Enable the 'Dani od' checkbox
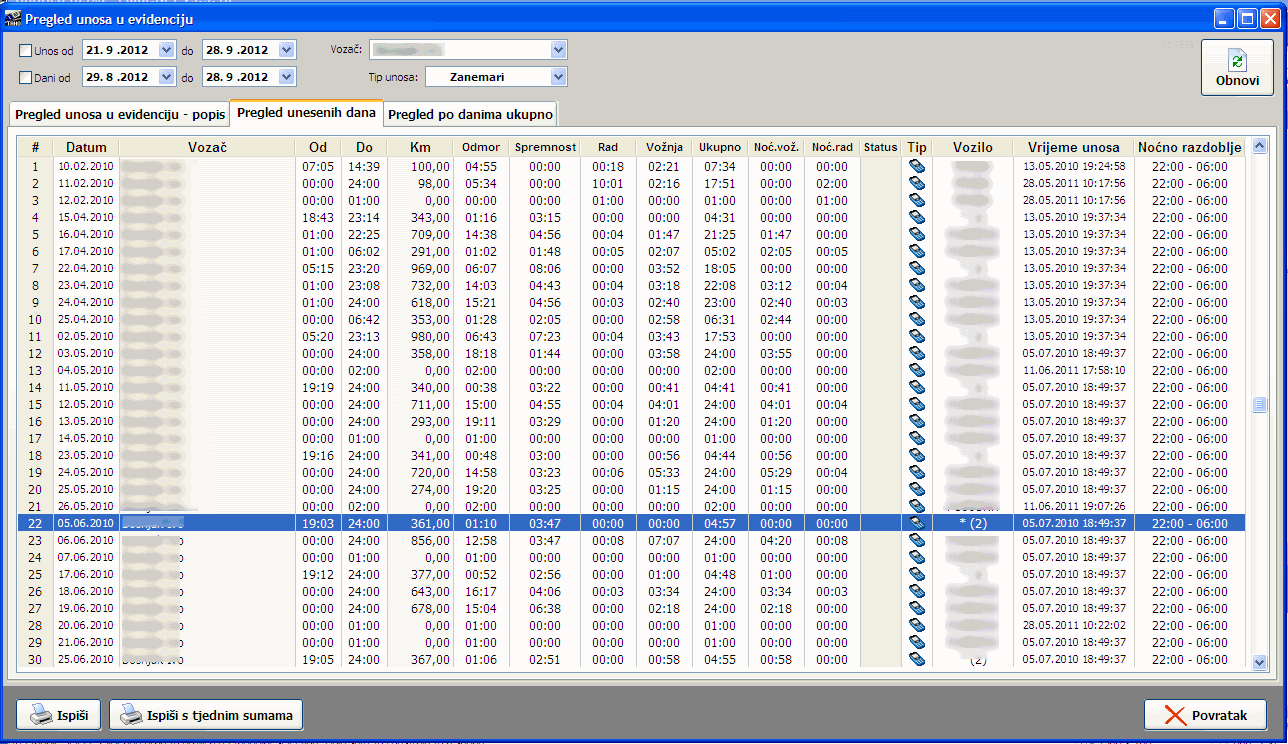1288x744 pixels. 26,77
